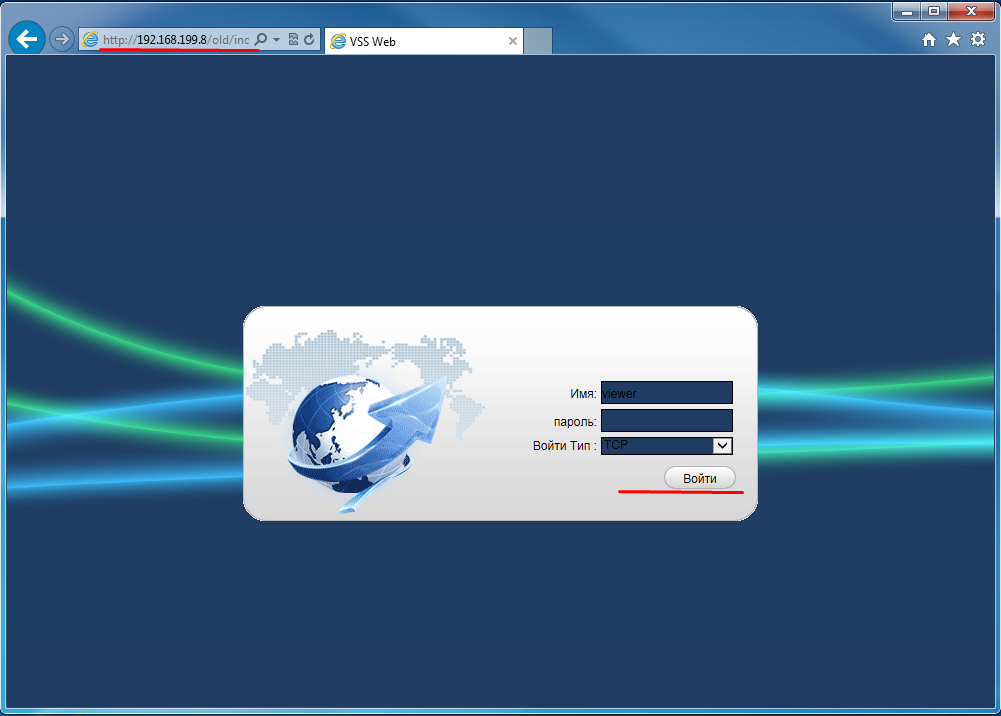Open Favorites using the star icon
Screen dimensions: 1001x716
click(x=953, y=39)
